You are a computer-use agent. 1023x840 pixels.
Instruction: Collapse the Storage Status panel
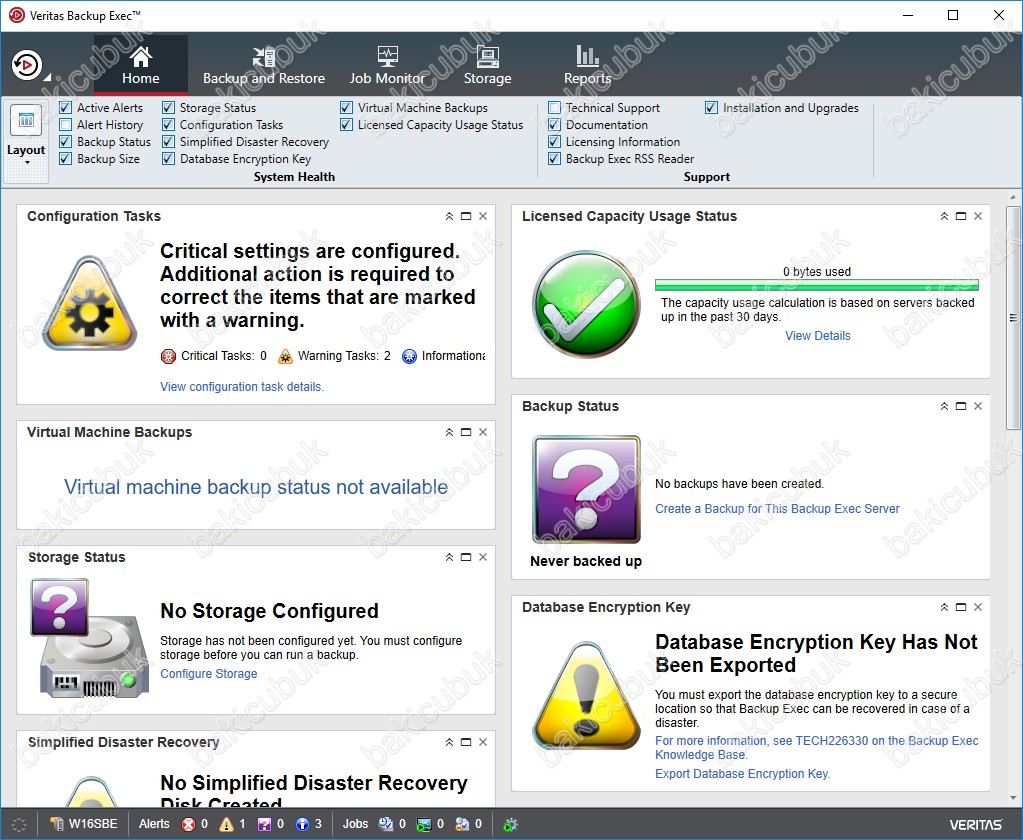pos(450,558)
